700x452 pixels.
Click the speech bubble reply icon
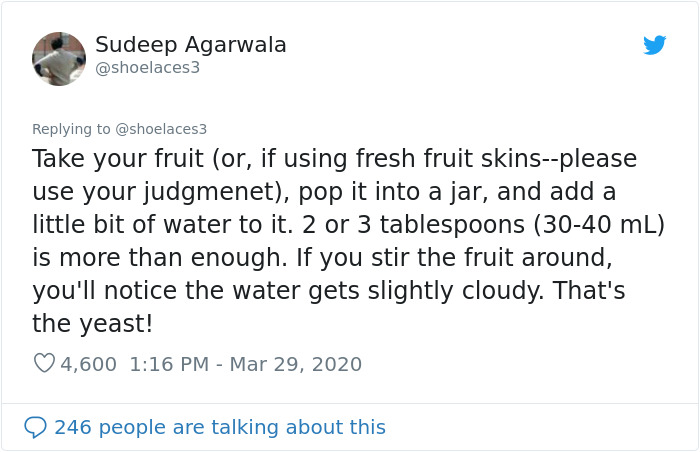(x=35, y=427)
